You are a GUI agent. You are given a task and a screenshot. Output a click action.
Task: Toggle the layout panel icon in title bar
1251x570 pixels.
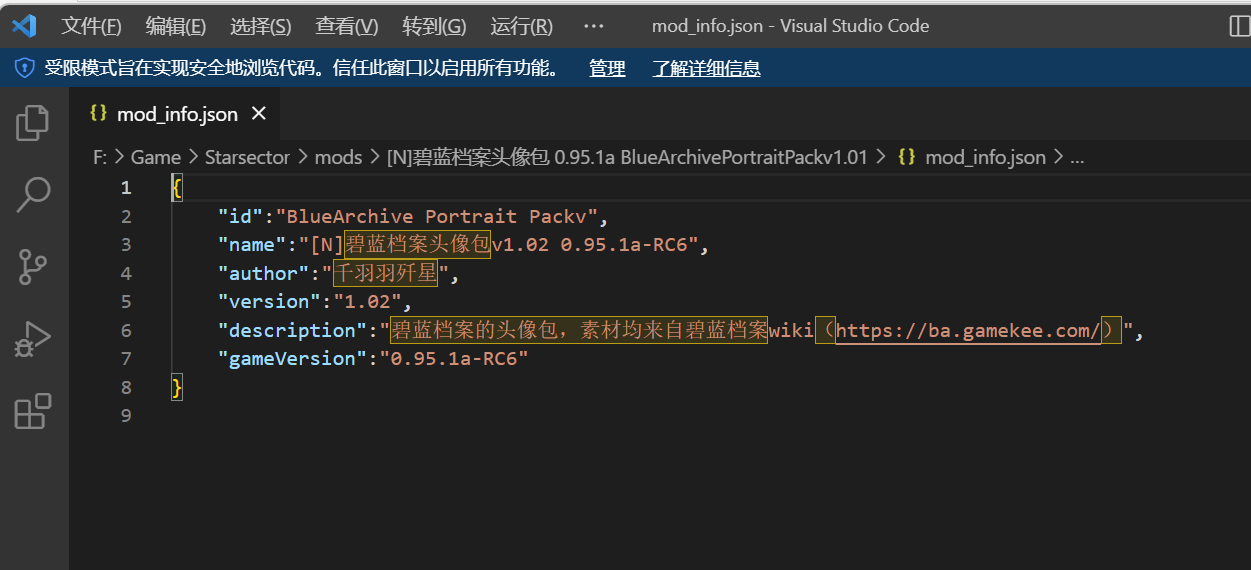pyautogui.click(x=1239, y=26)
